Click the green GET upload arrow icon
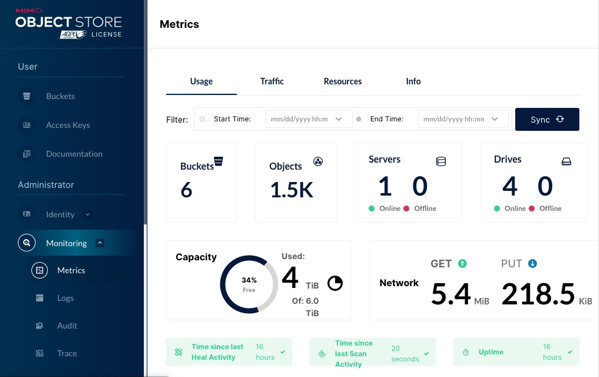The image size is (599, 377). 462,264
